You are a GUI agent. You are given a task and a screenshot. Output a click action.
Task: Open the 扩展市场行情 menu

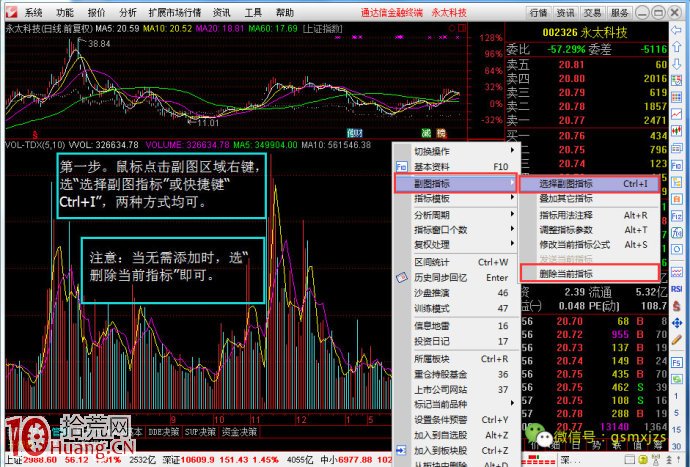[175, 12]
